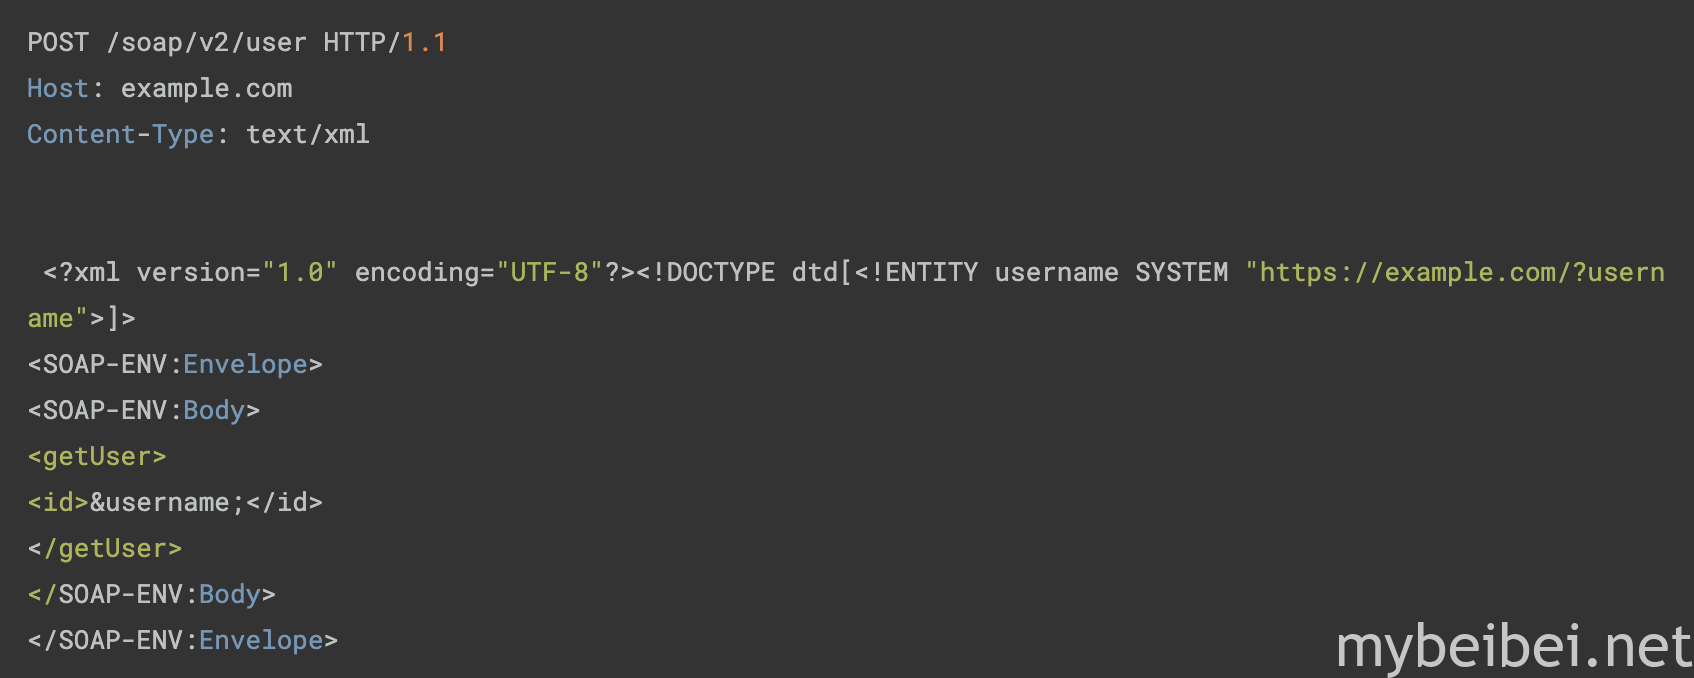This screenshot has width=1694, height=678.
Task: Click the POST method keyword
Action: 58,42
